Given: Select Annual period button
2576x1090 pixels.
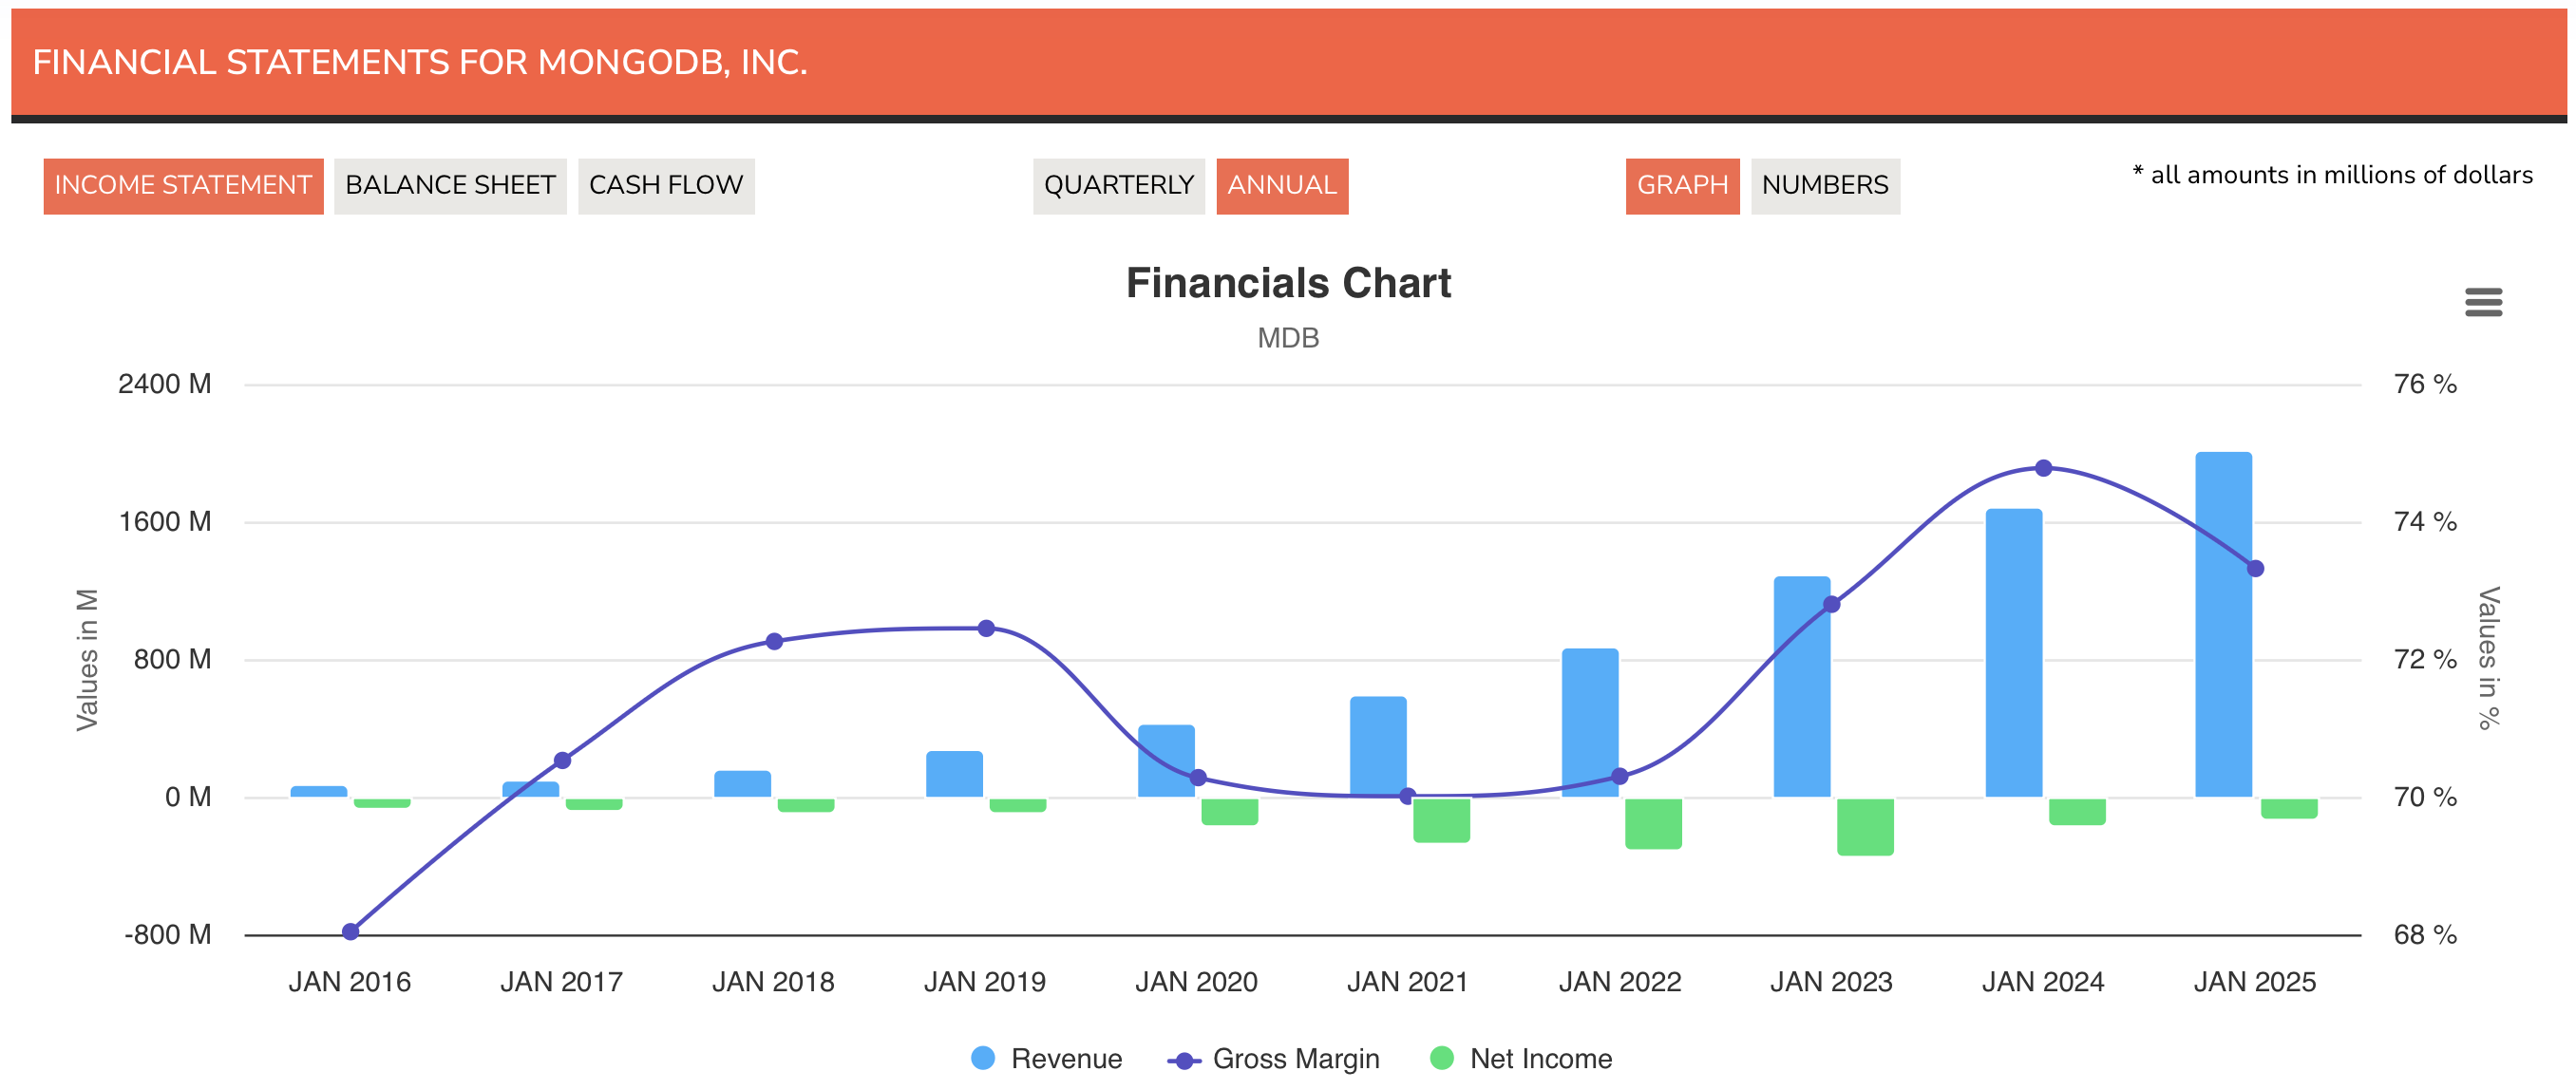Looking at the screenshot, I should tap(1281, 186).
